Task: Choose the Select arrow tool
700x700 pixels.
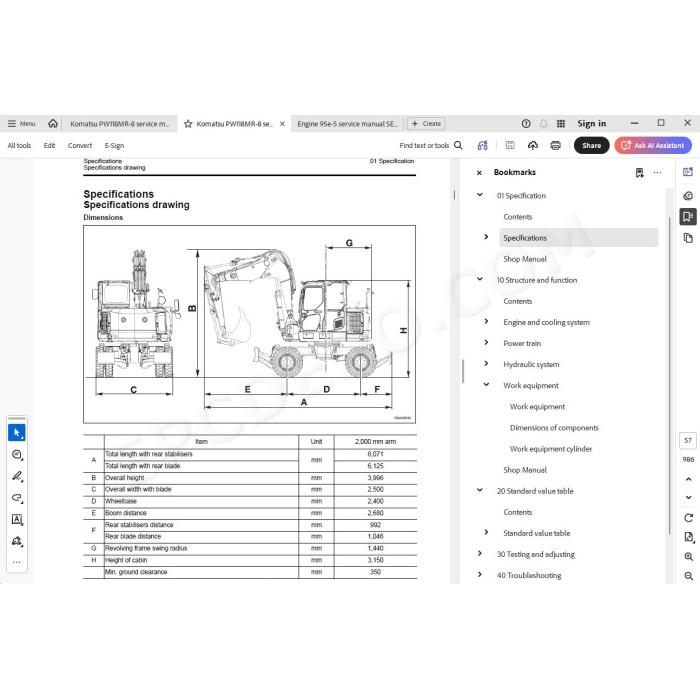Action: tap(17, 433)
